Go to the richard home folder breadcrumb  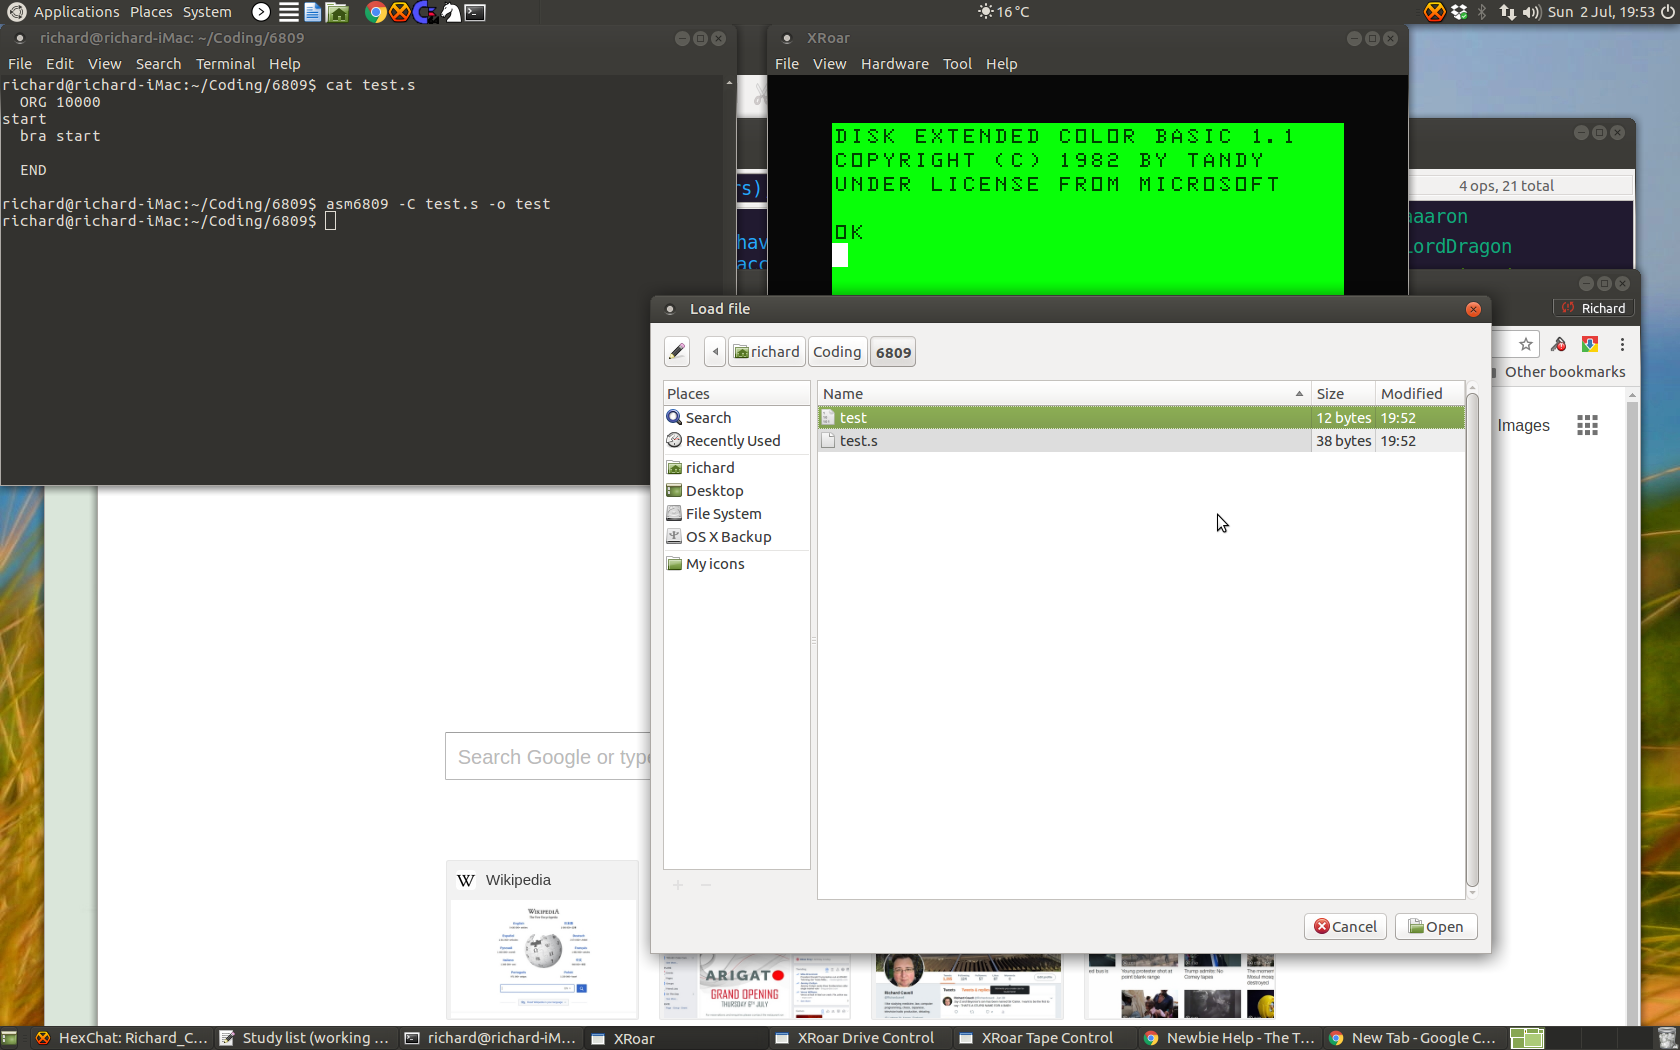tap(767, 352)
